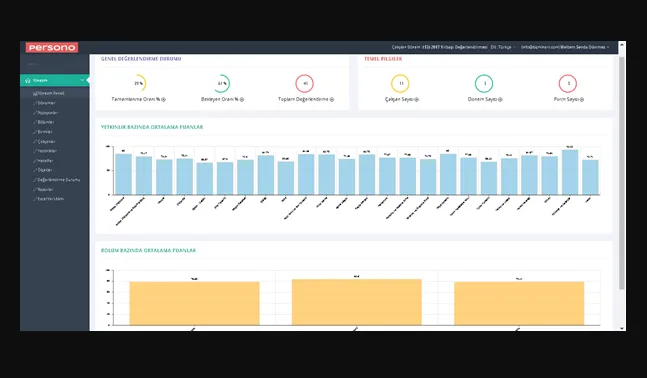
Task: Click the Toplam Değerlendirme red circle
Action: click(x=305, y=83)
